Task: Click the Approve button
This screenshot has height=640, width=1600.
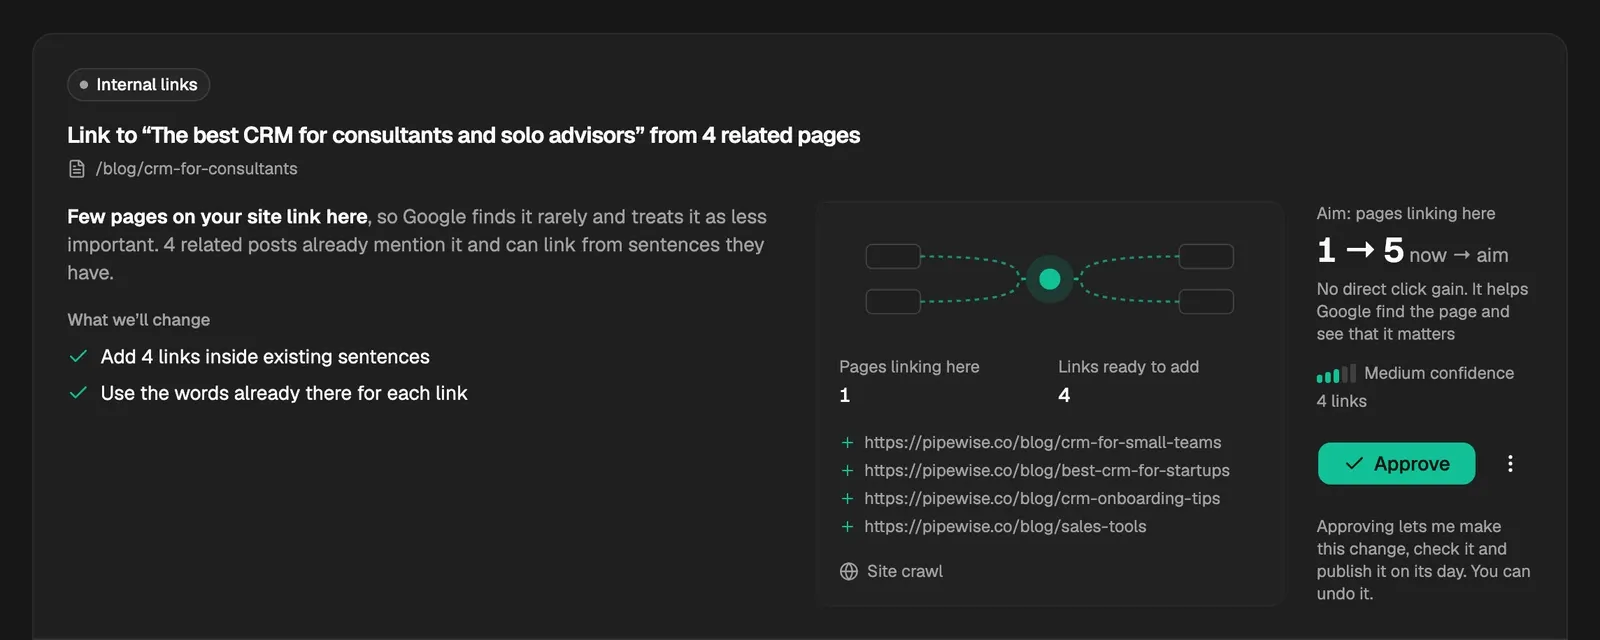Action: point(1396,464)
